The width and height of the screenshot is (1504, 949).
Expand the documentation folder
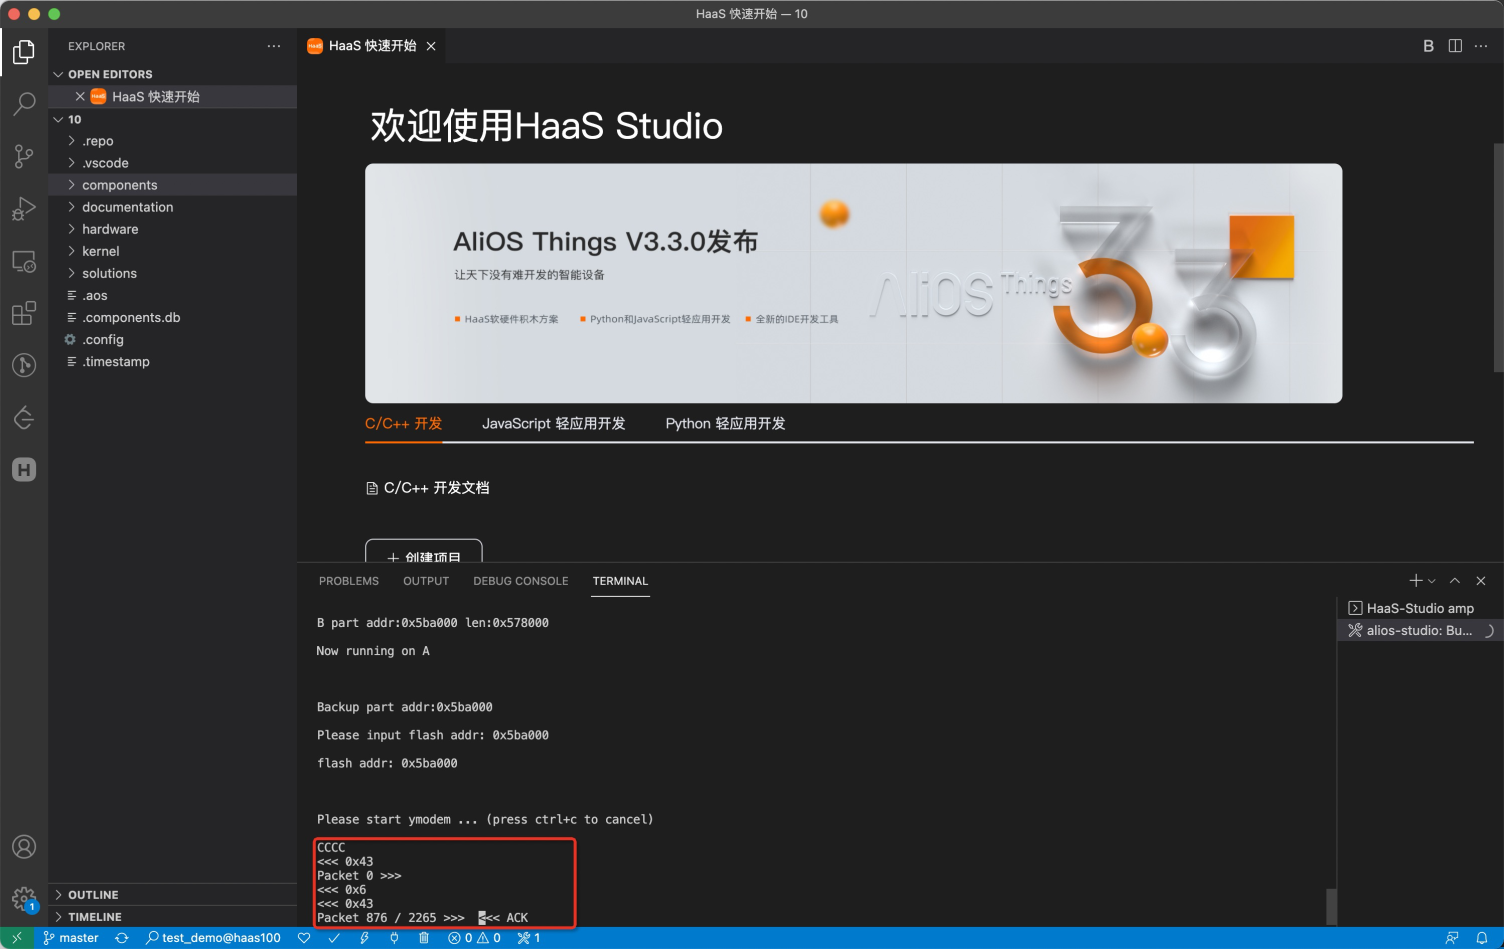(172, 207)
